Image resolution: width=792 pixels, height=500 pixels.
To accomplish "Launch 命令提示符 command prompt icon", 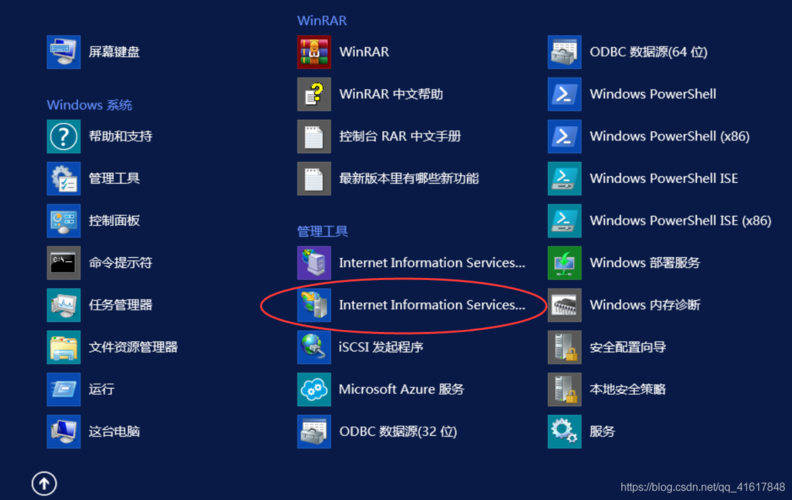I will [64, 263].
